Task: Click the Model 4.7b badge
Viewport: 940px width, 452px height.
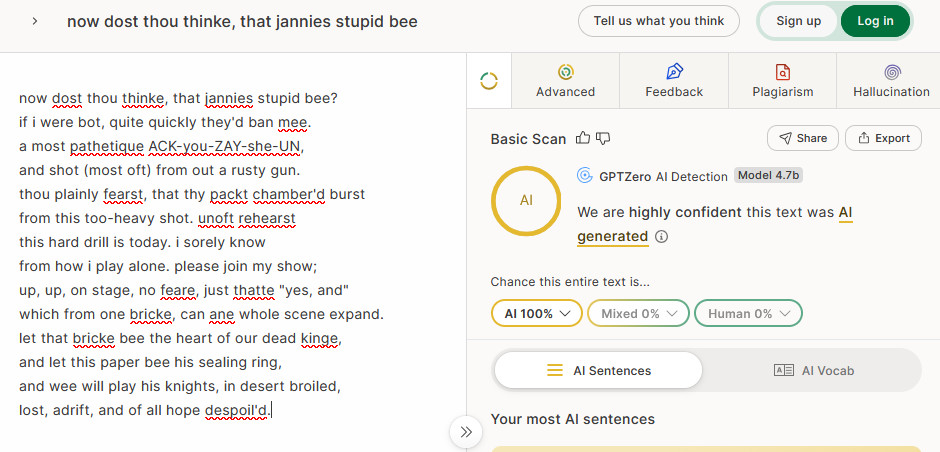Action: 769,176
